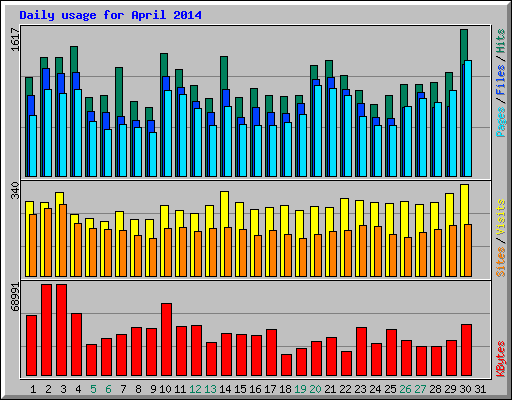Click the red KBytes bar for day 18
The height and width of the screenshot is (400, 512).
point(286,365)
